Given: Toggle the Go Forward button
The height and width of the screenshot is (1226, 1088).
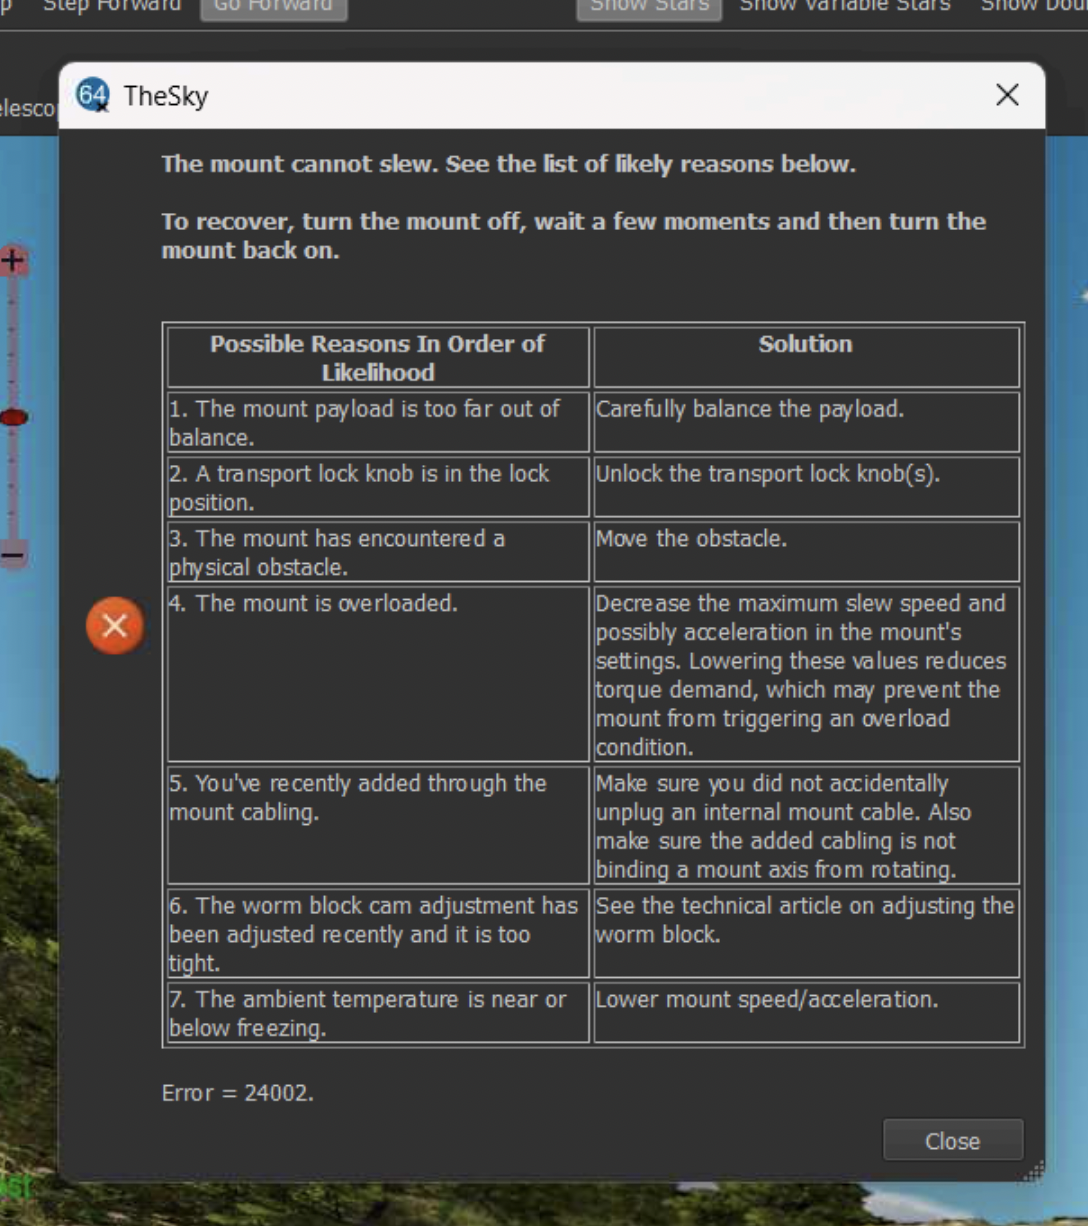Looking at the screenshot, I should pyautogui.click(x=273, y=6).
